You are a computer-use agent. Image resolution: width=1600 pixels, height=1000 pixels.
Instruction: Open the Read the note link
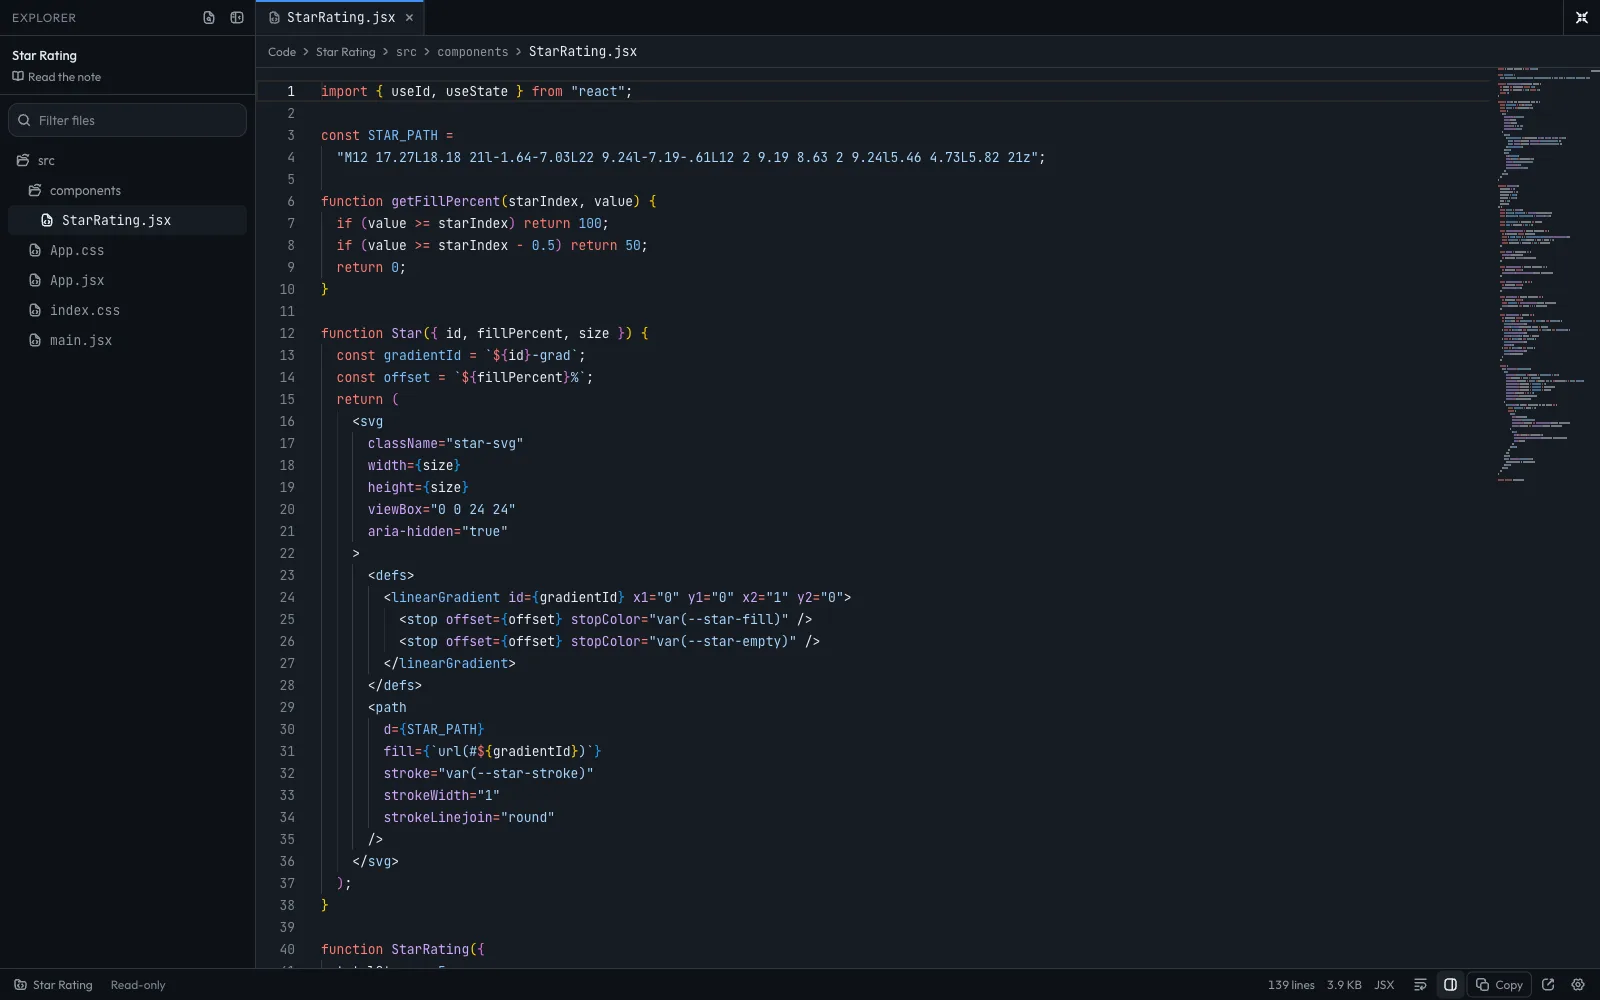point(57,77)
